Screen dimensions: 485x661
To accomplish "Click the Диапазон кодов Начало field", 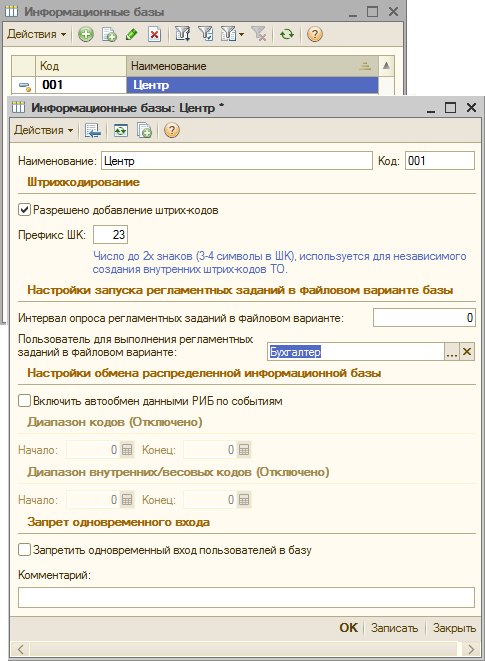I will (93, 450).
